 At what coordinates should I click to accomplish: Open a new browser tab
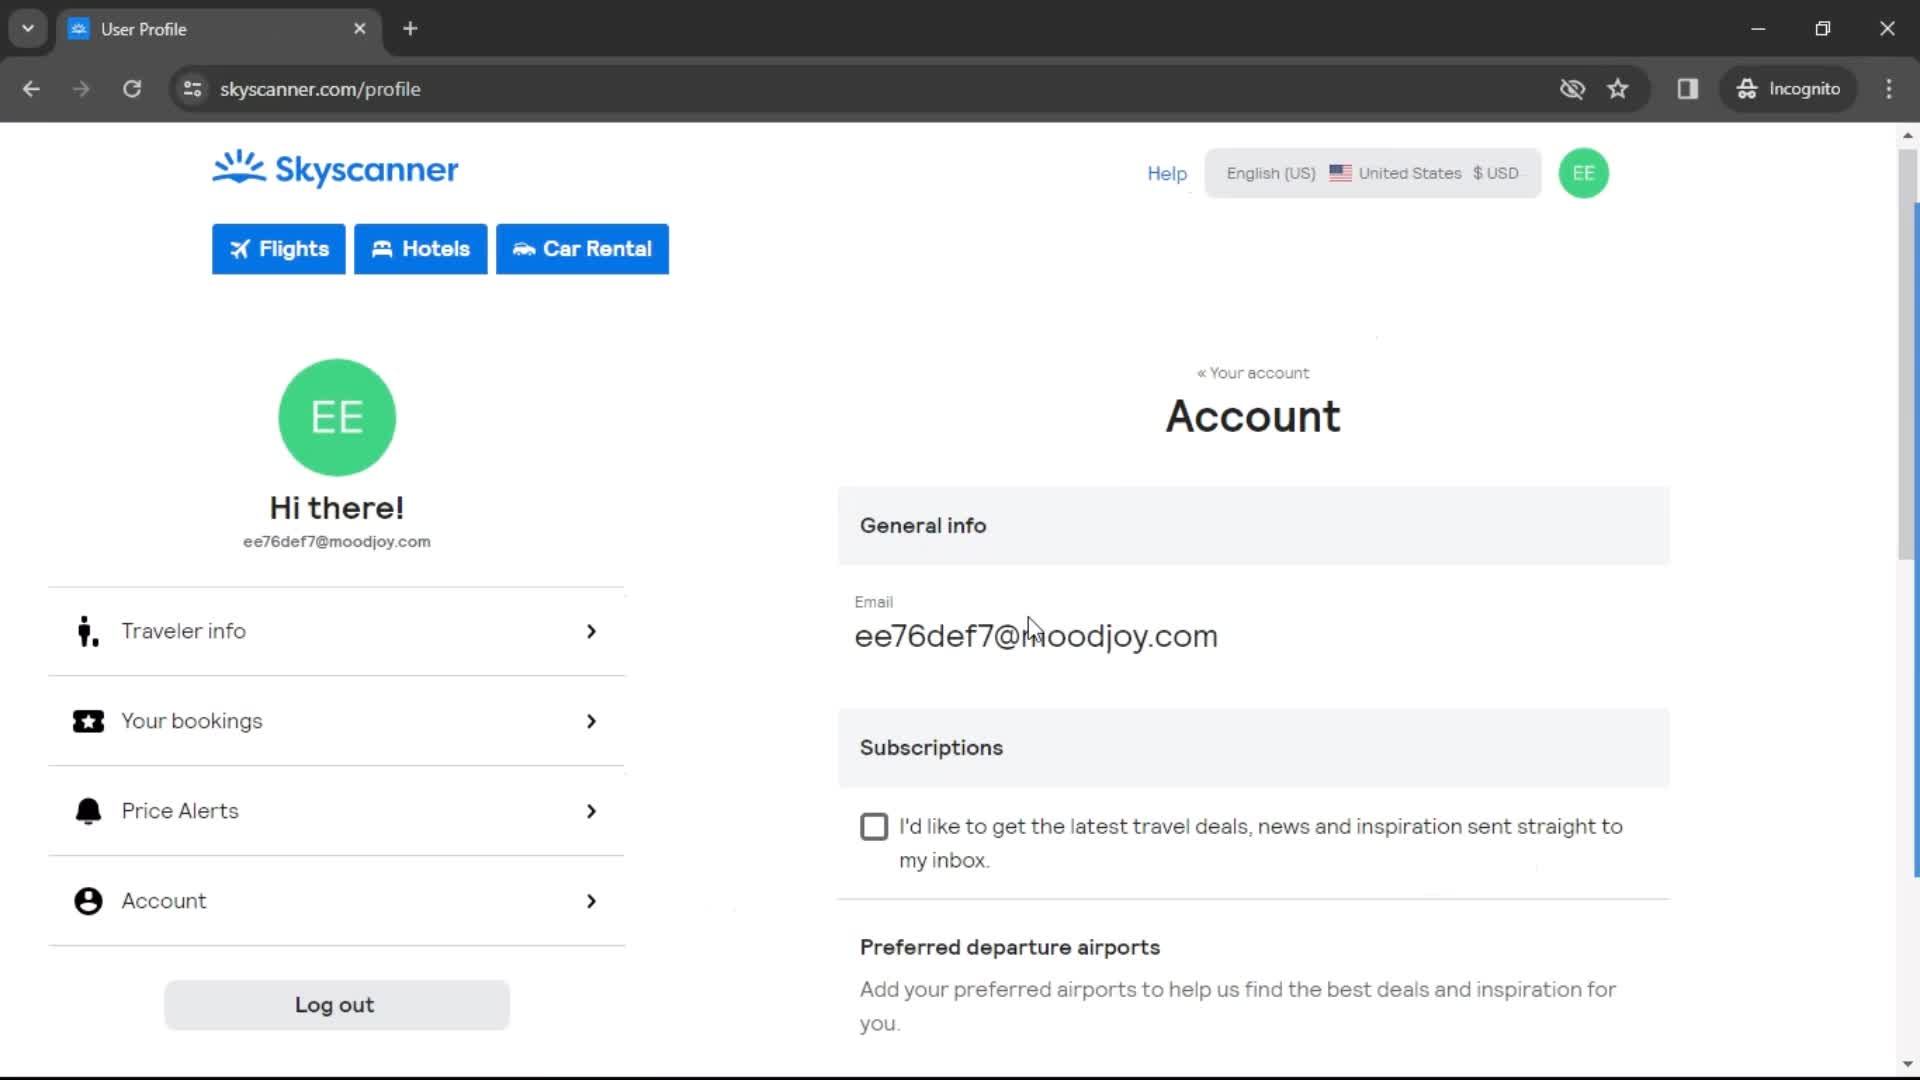(x=410, y=29)
